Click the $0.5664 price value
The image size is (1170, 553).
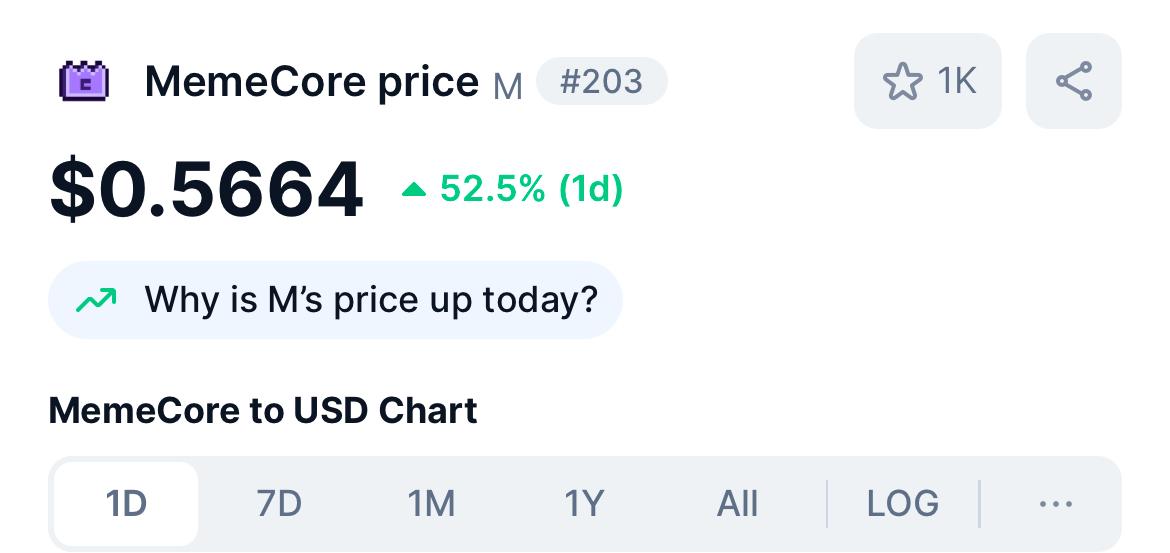pos(206,189)
